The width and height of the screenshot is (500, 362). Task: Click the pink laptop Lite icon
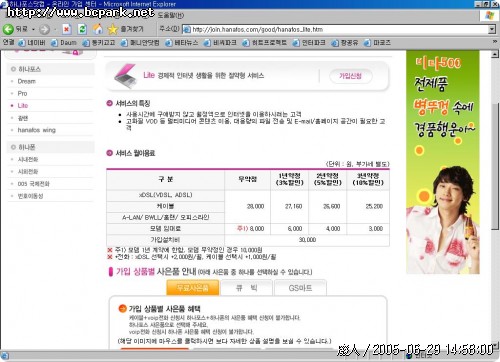click(125, 76)
